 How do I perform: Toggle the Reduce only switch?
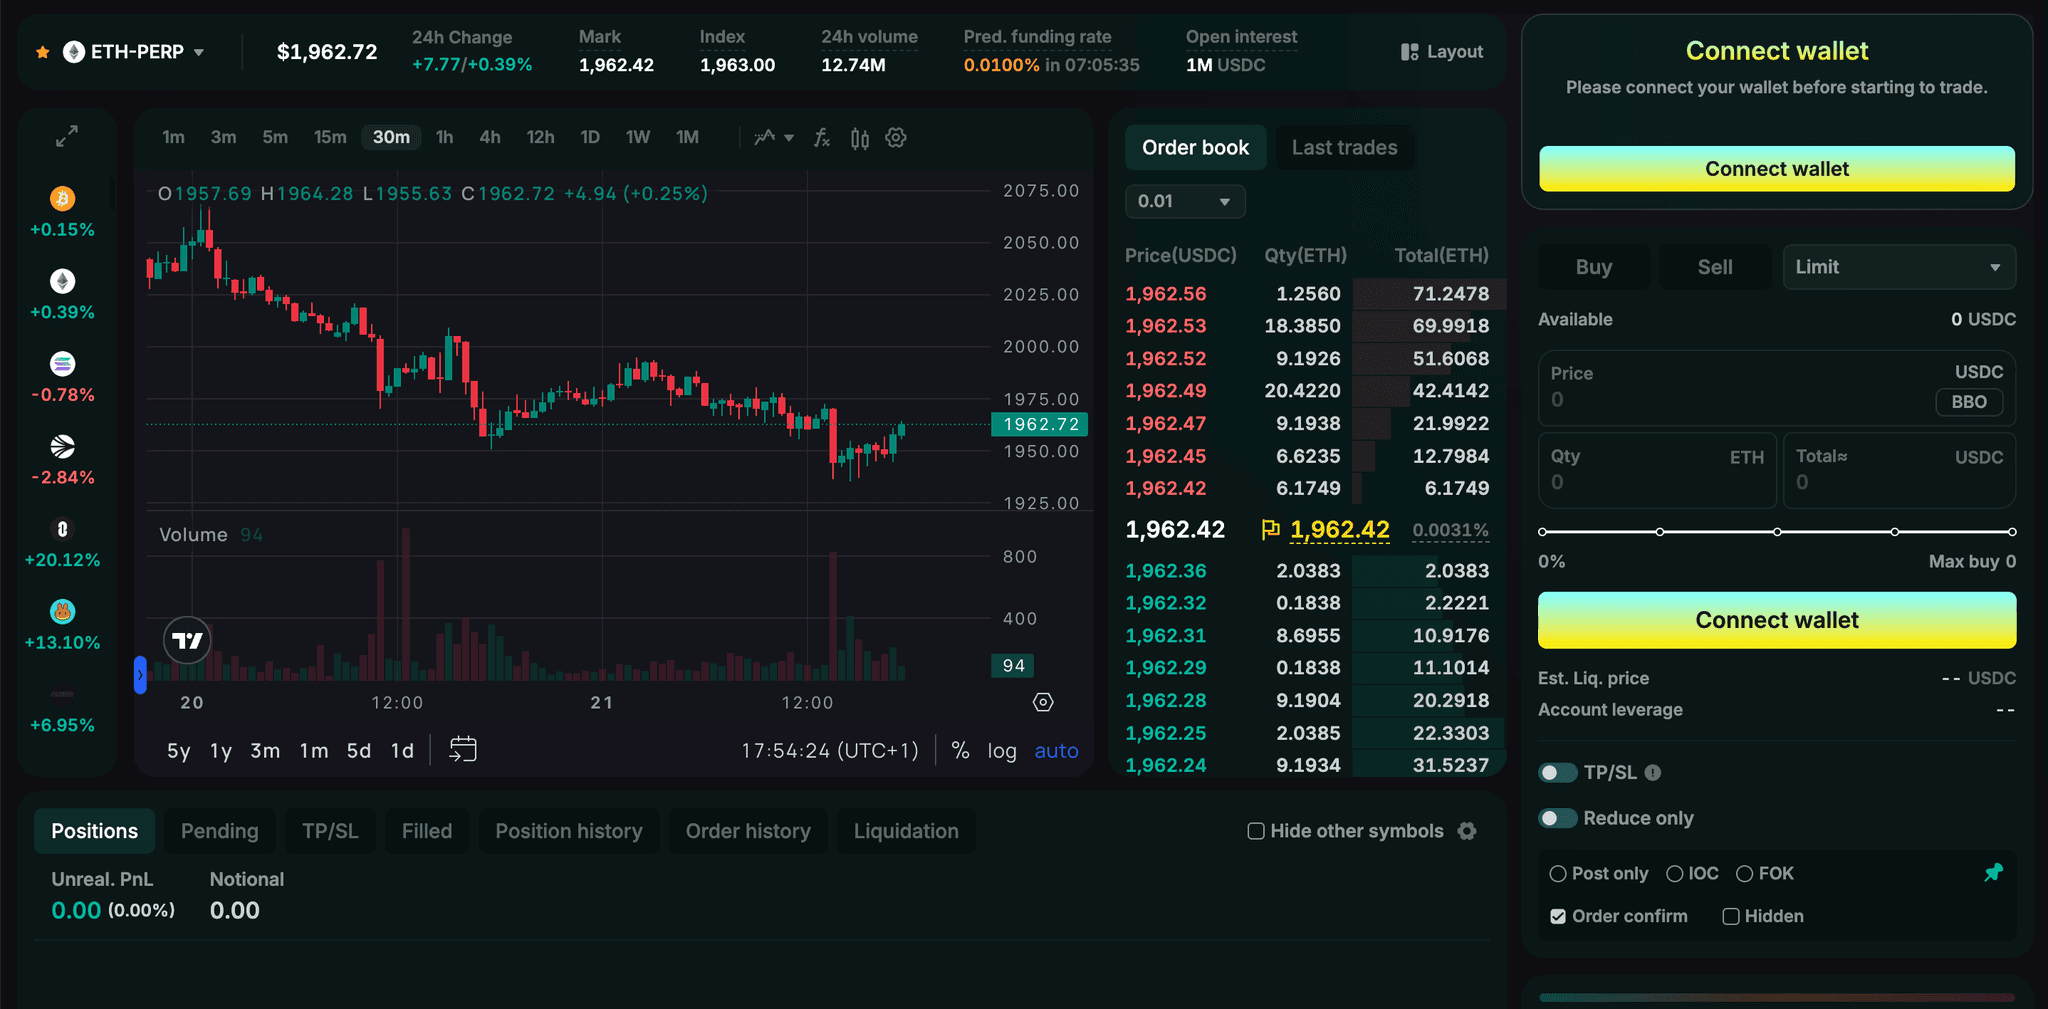1557,818
